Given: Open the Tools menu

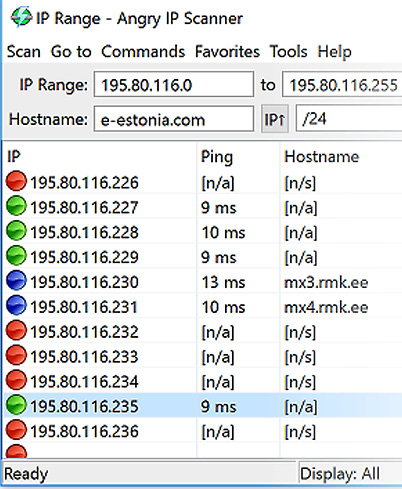Looking at the screenshot, I should coord(288,52).
